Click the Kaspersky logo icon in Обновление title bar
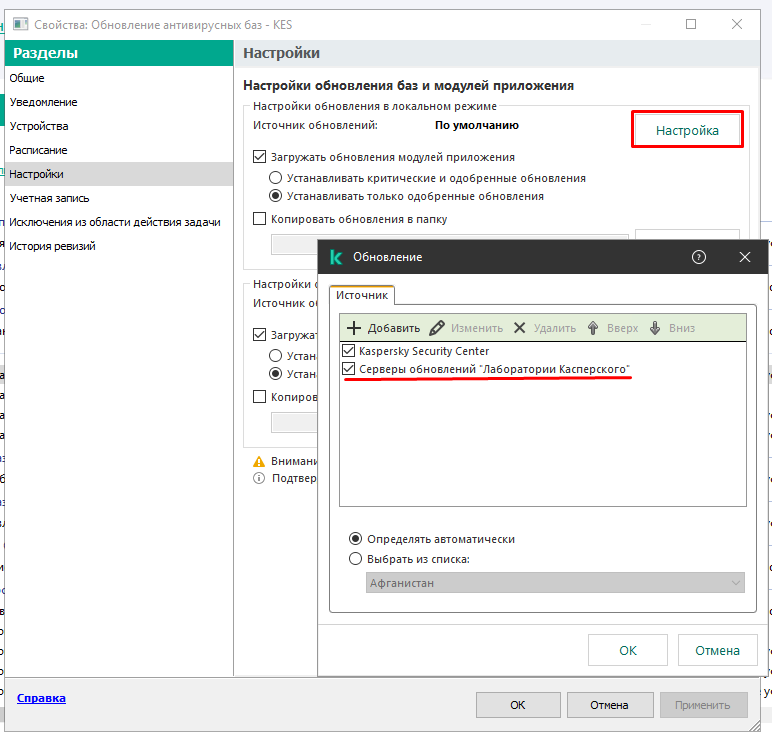 tap(336, 257)
